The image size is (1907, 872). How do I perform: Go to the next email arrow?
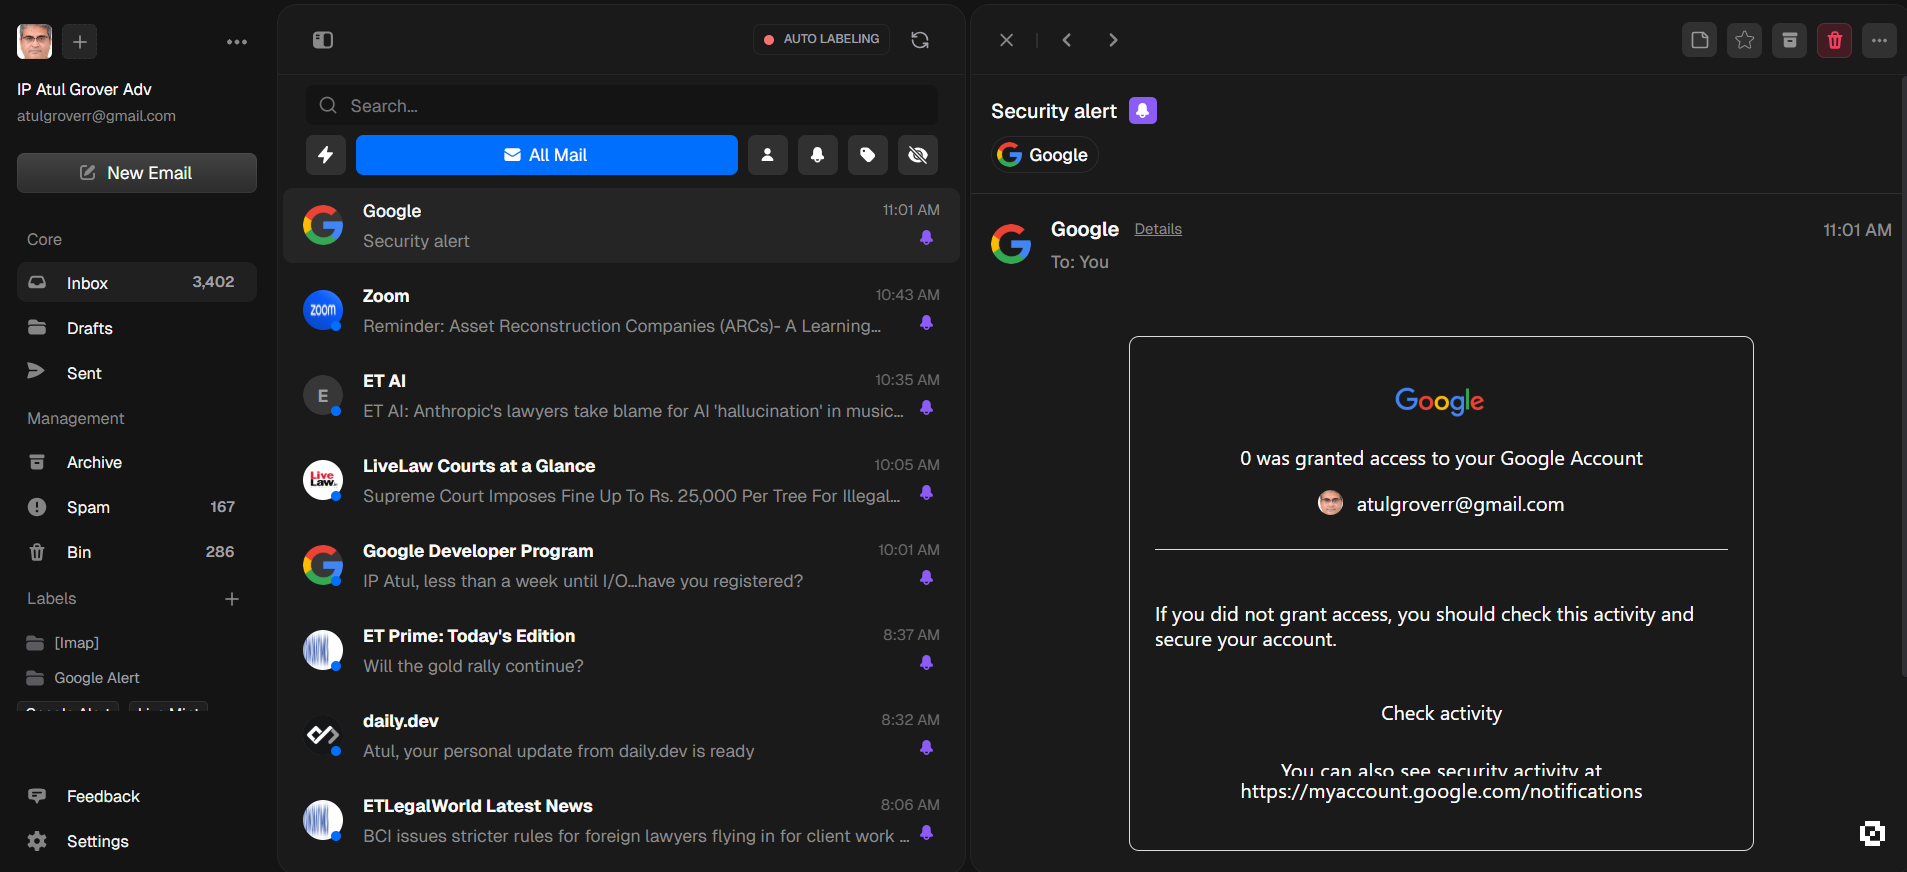1113,40
